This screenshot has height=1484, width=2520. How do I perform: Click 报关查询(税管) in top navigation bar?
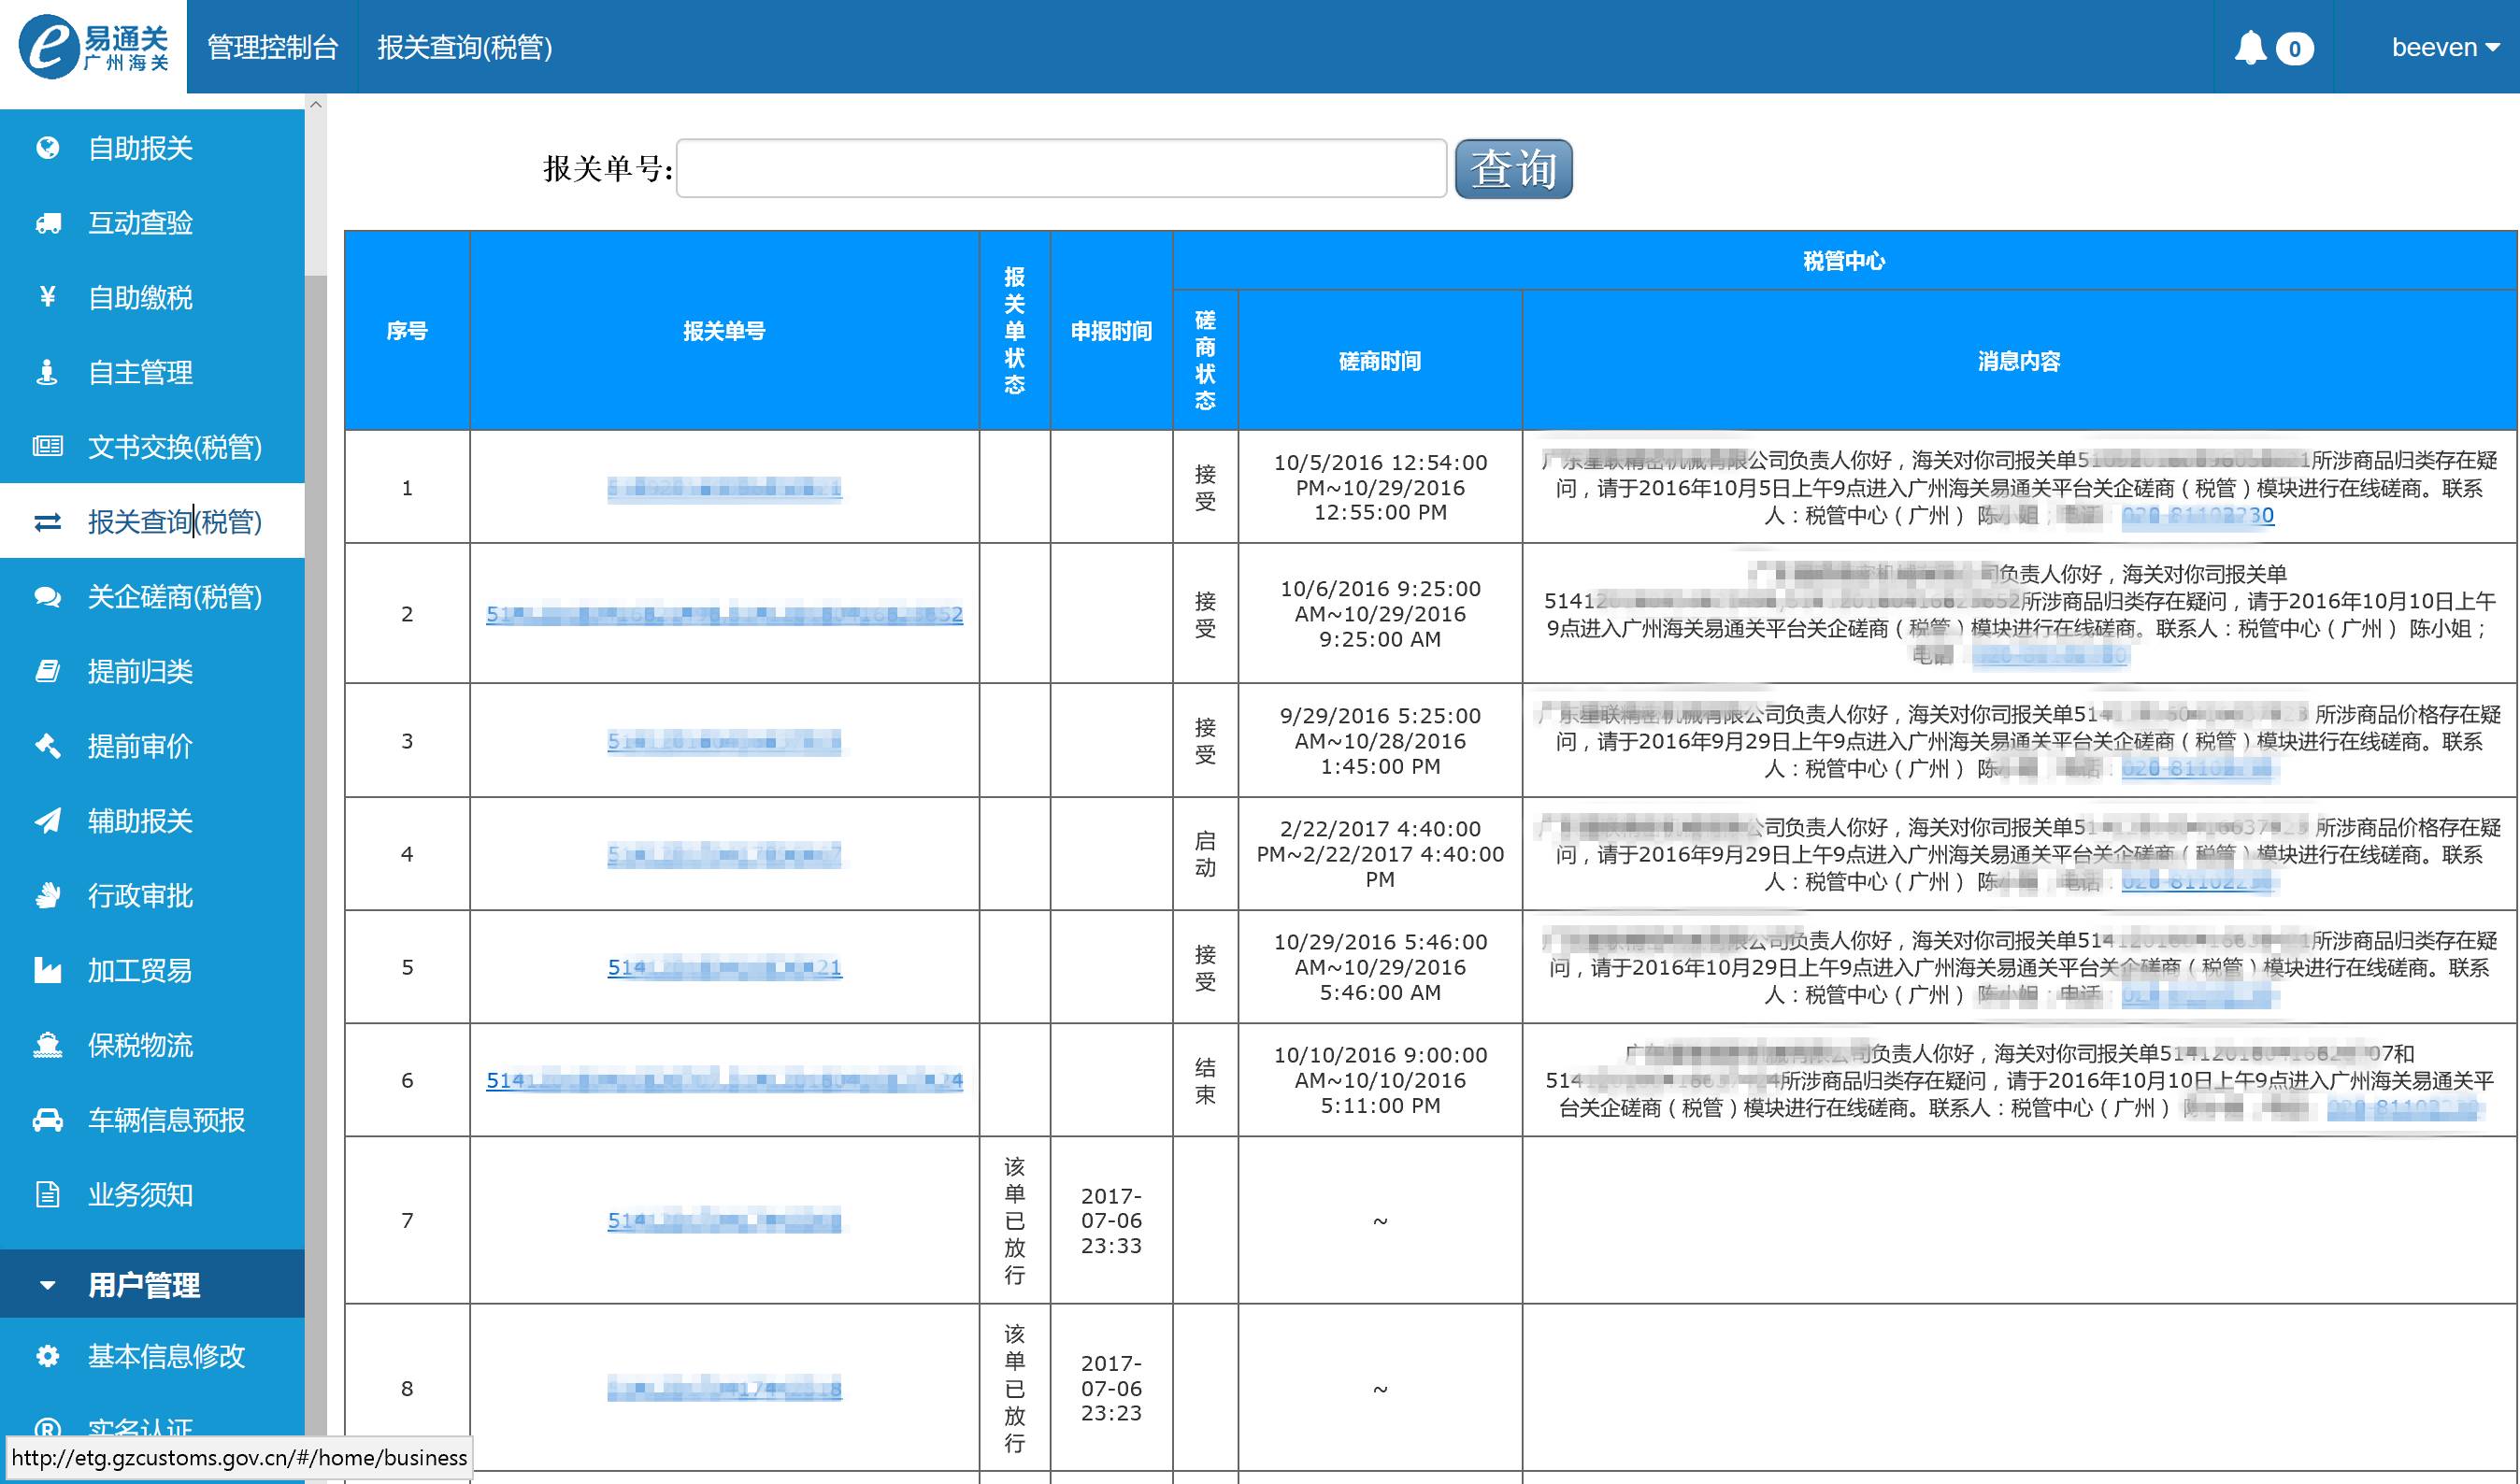[x=464, y=47]
